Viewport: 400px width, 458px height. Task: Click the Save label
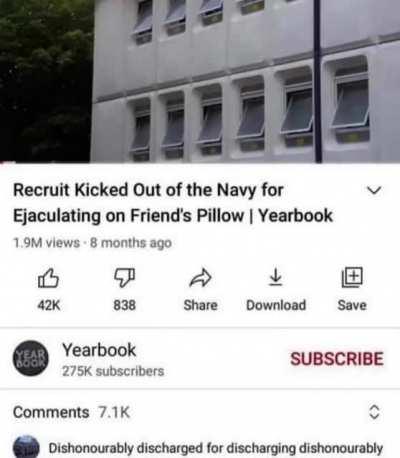click(x=352, y=305)
